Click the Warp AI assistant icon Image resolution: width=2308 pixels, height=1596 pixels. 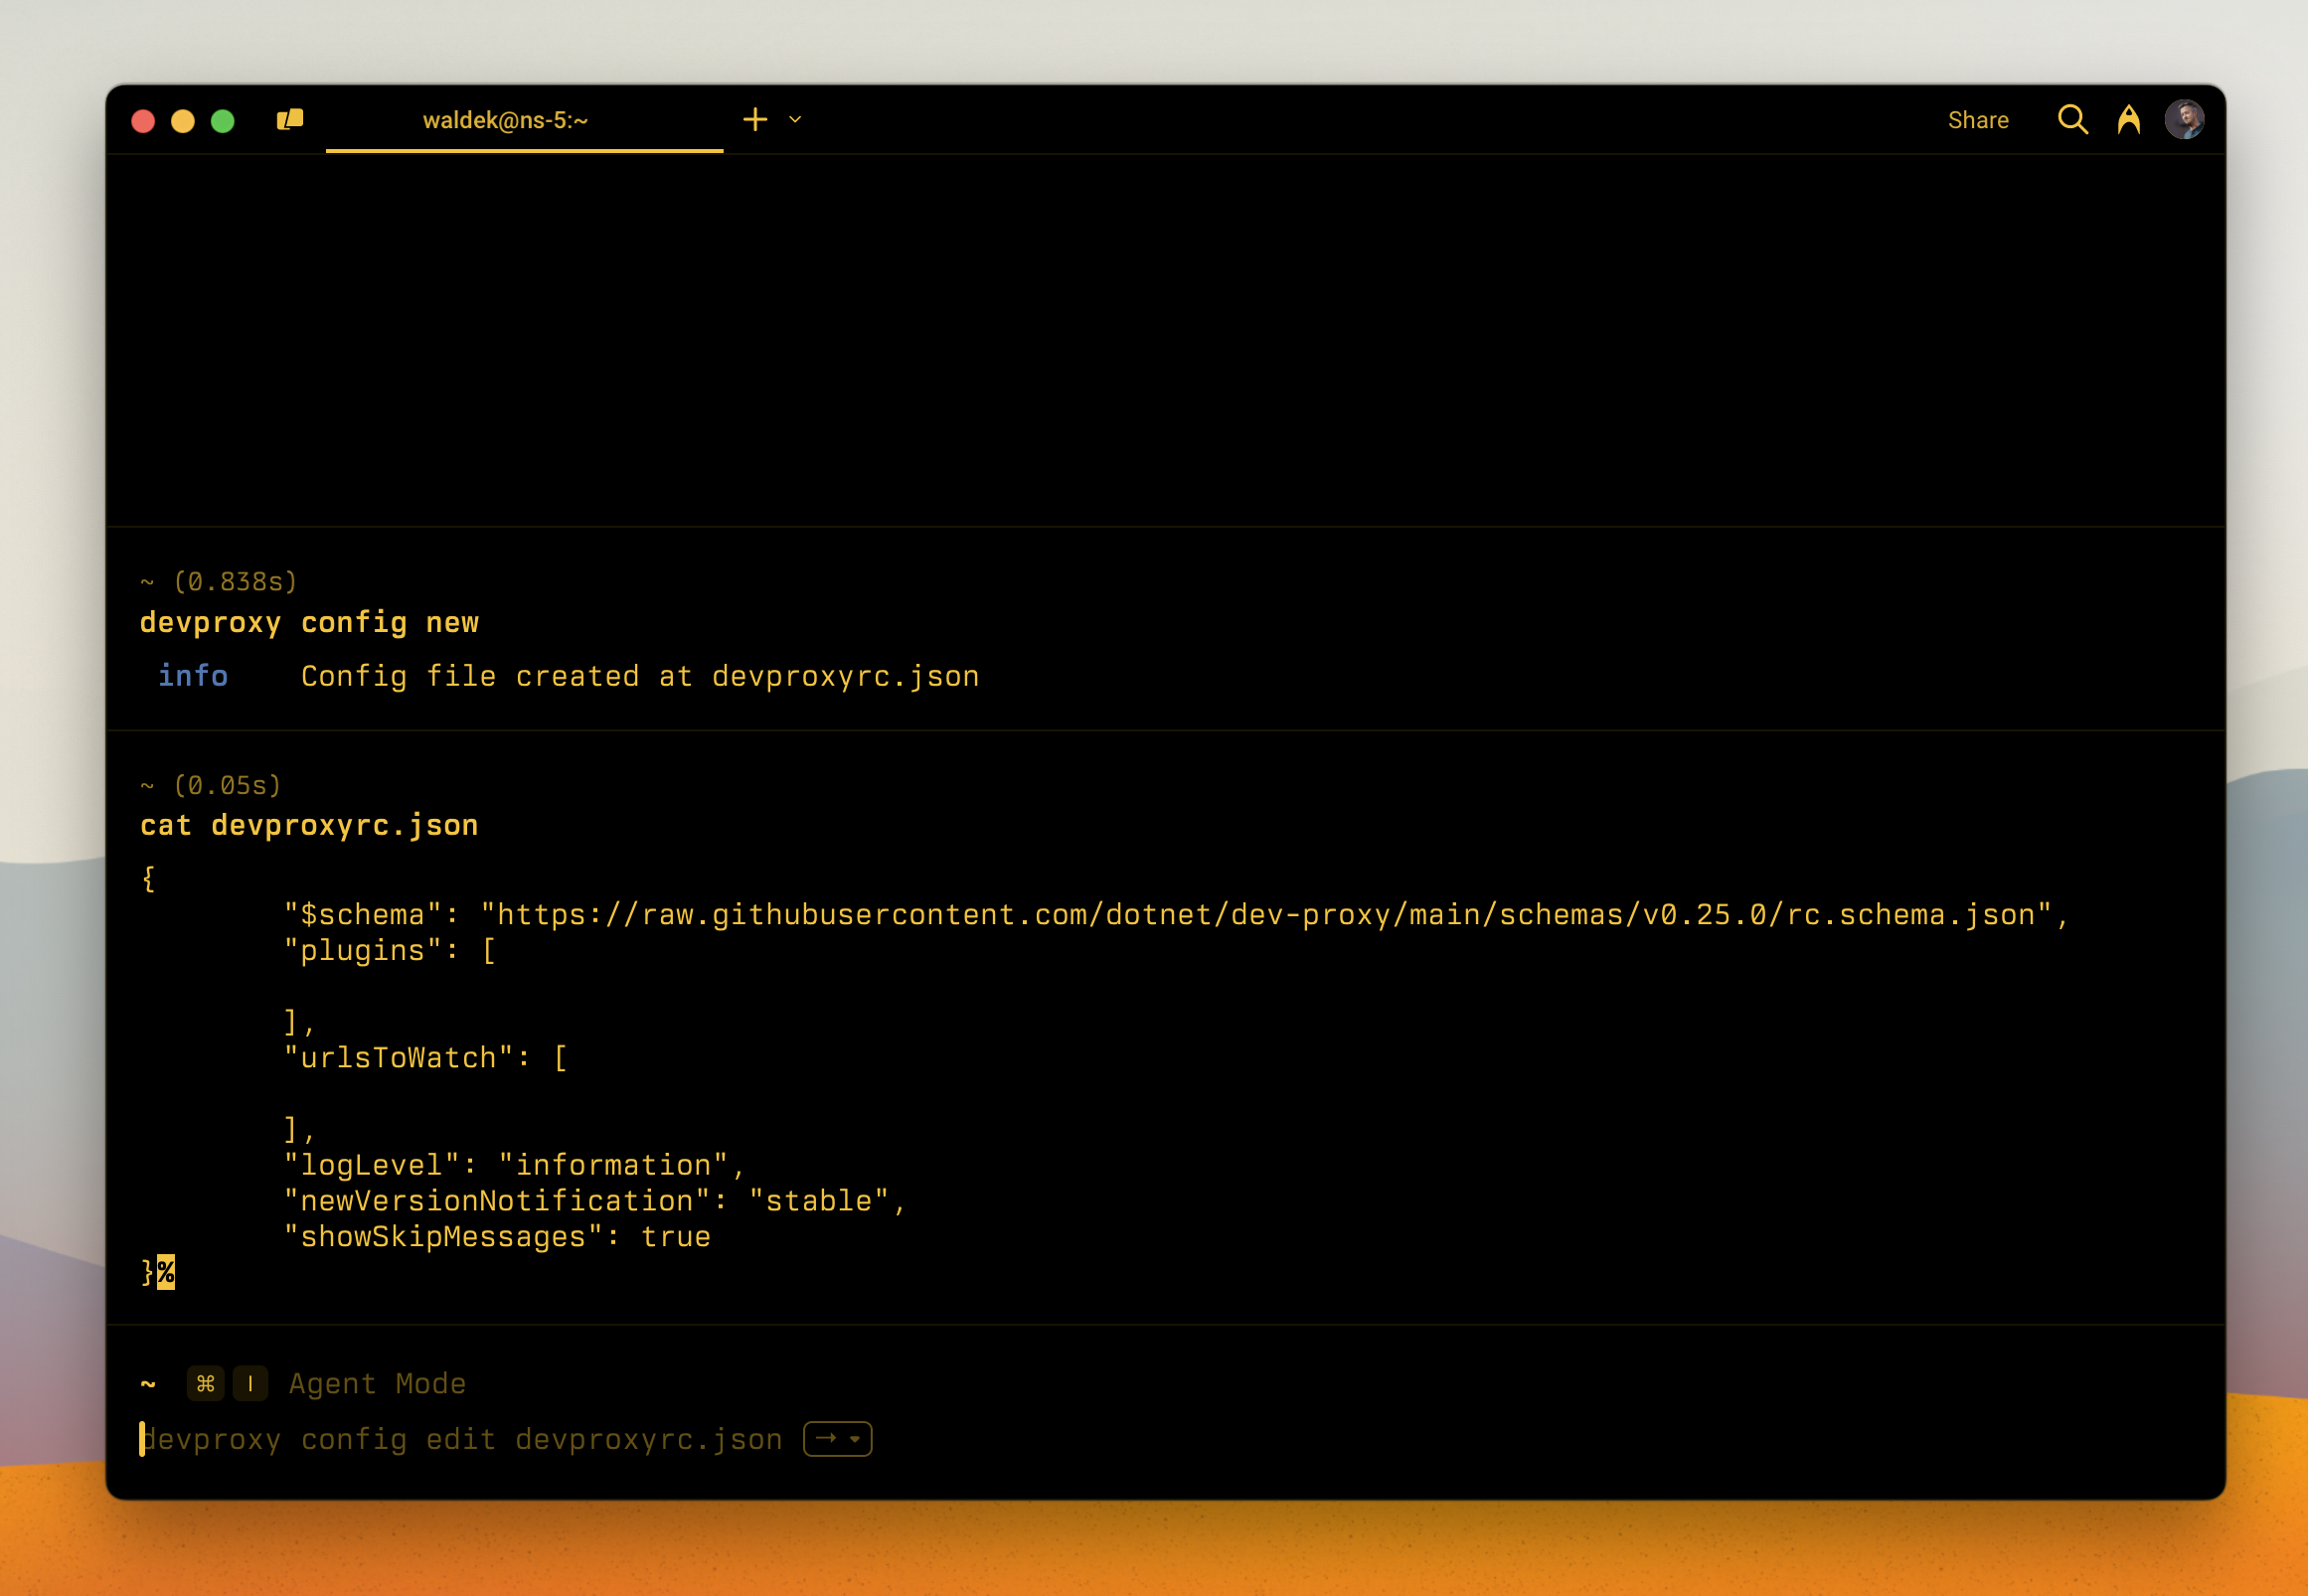2130,119
